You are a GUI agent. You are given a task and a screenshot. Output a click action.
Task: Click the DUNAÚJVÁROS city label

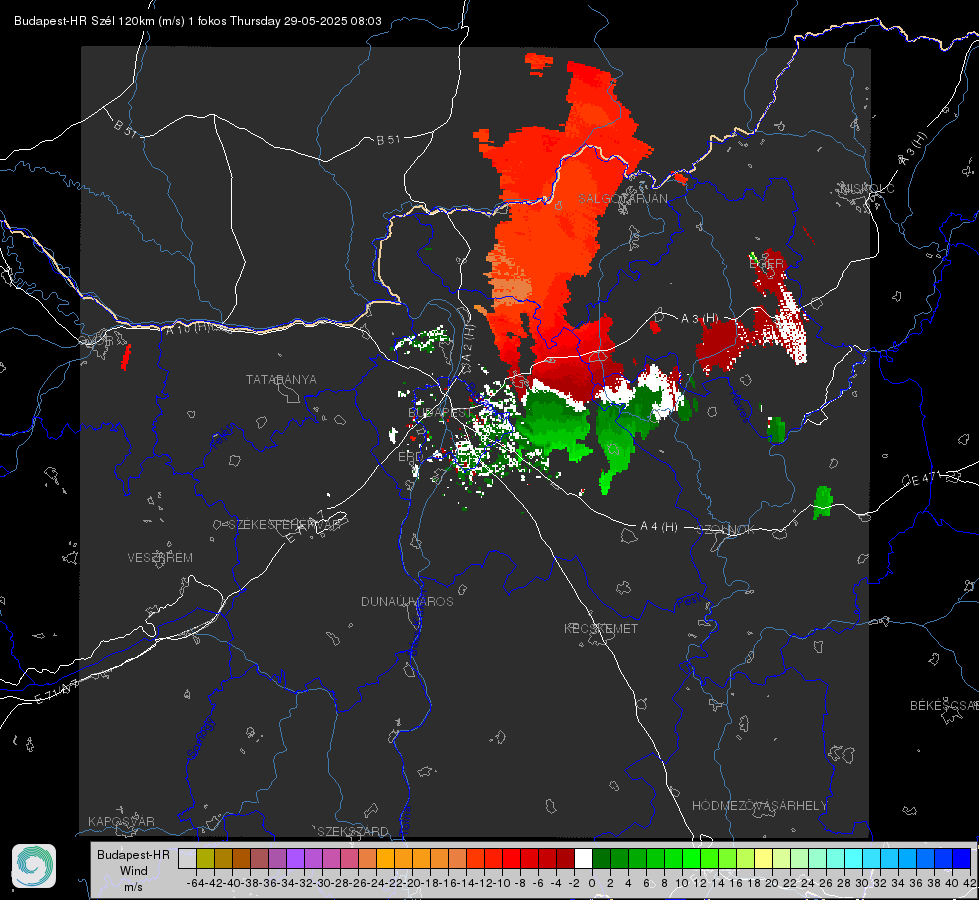[x=407, y=601]
